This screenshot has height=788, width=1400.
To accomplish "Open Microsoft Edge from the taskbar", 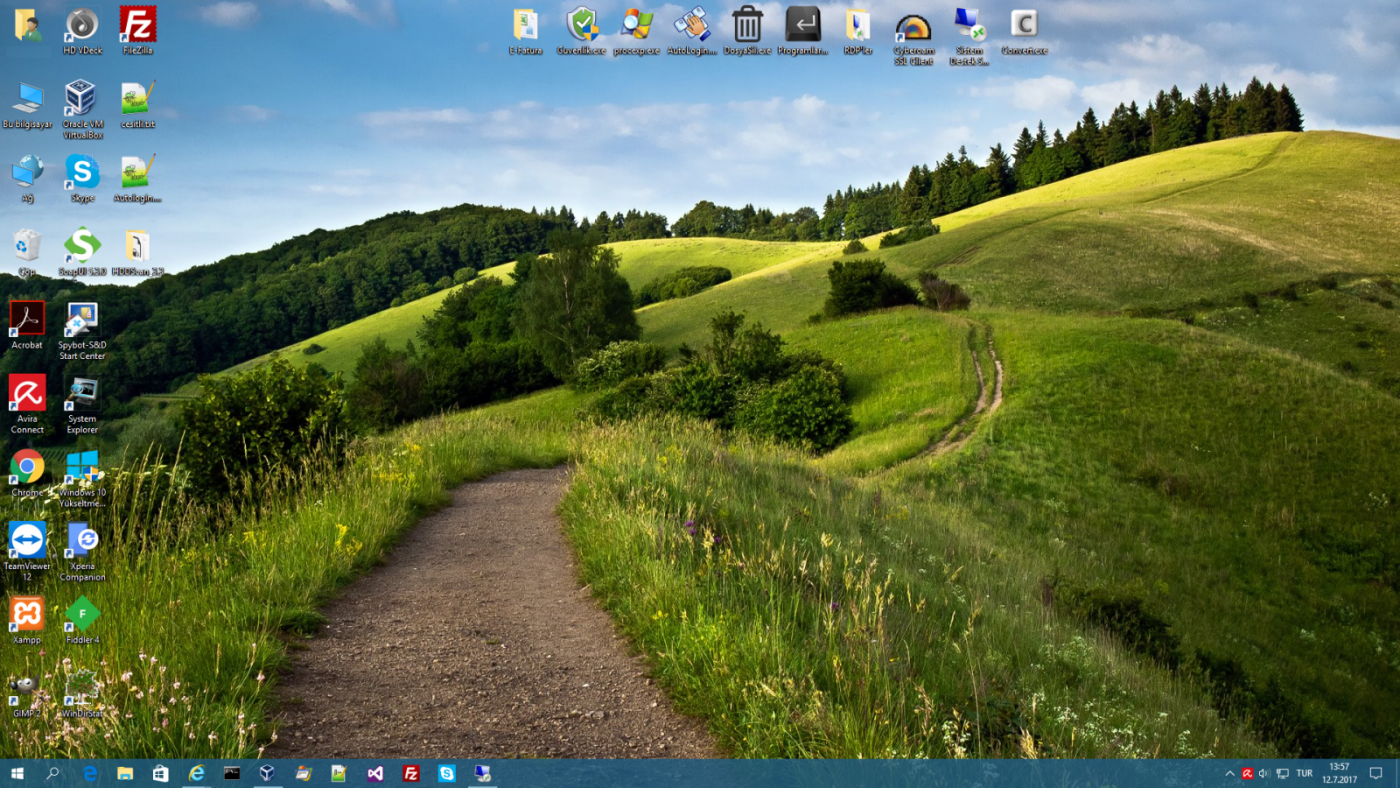I will point(89,773).
